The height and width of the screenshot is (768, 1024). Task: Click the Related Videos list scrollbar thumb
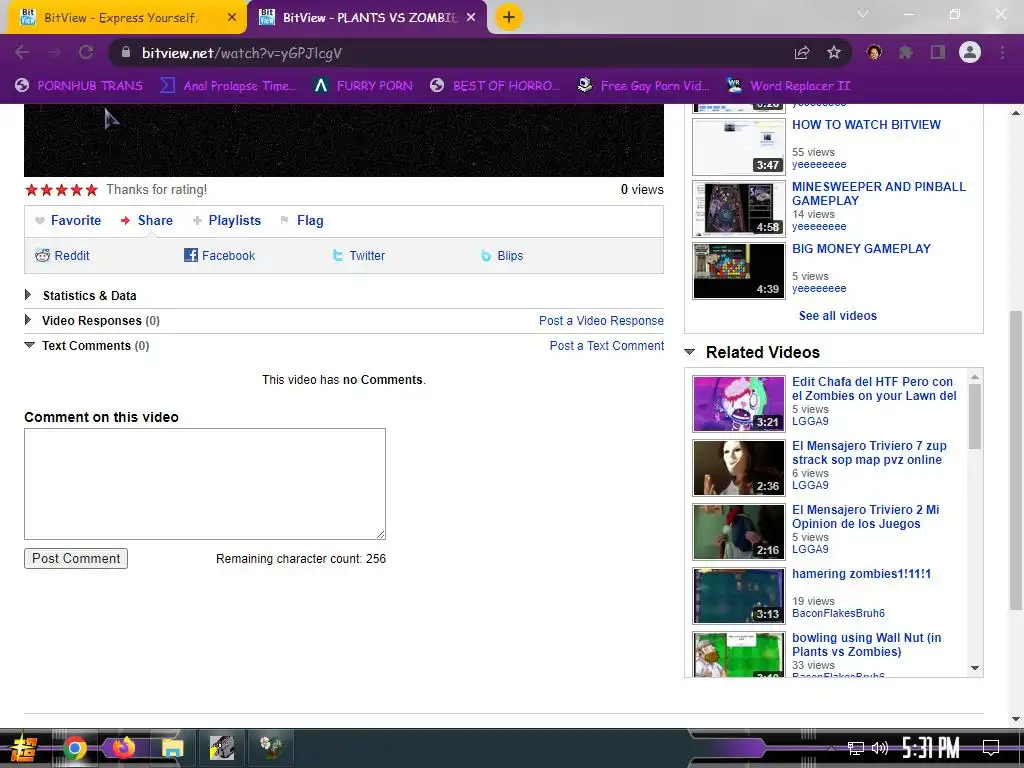974,416
